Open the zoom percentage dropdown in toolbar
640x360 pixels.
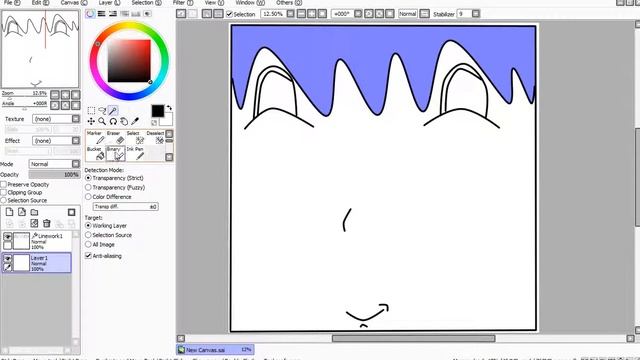click(x=290, y=14)
